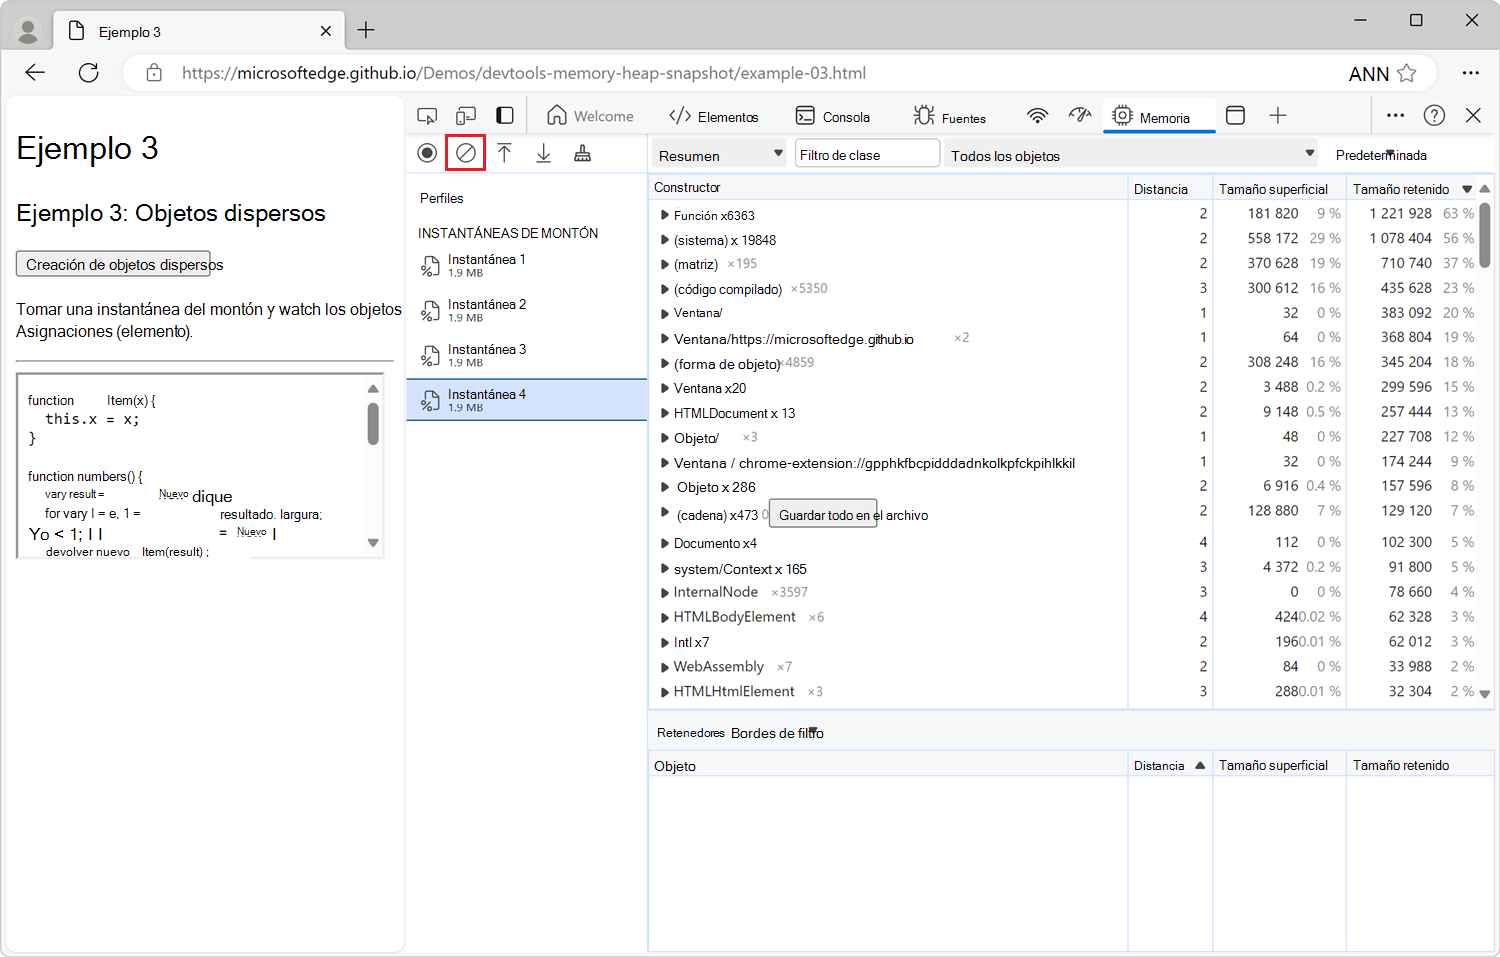Image resolution: width=1500 pixels, height=957 pixels.
Task: Expand the Documento x4 row
Action: tap(665, 544)
